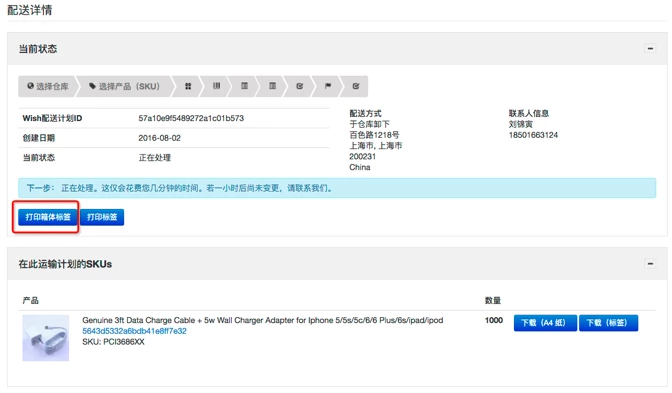Screen dimensions: 672x393
Task: Click the China country text
Action: pyautogui.click(x=360, y=167)
